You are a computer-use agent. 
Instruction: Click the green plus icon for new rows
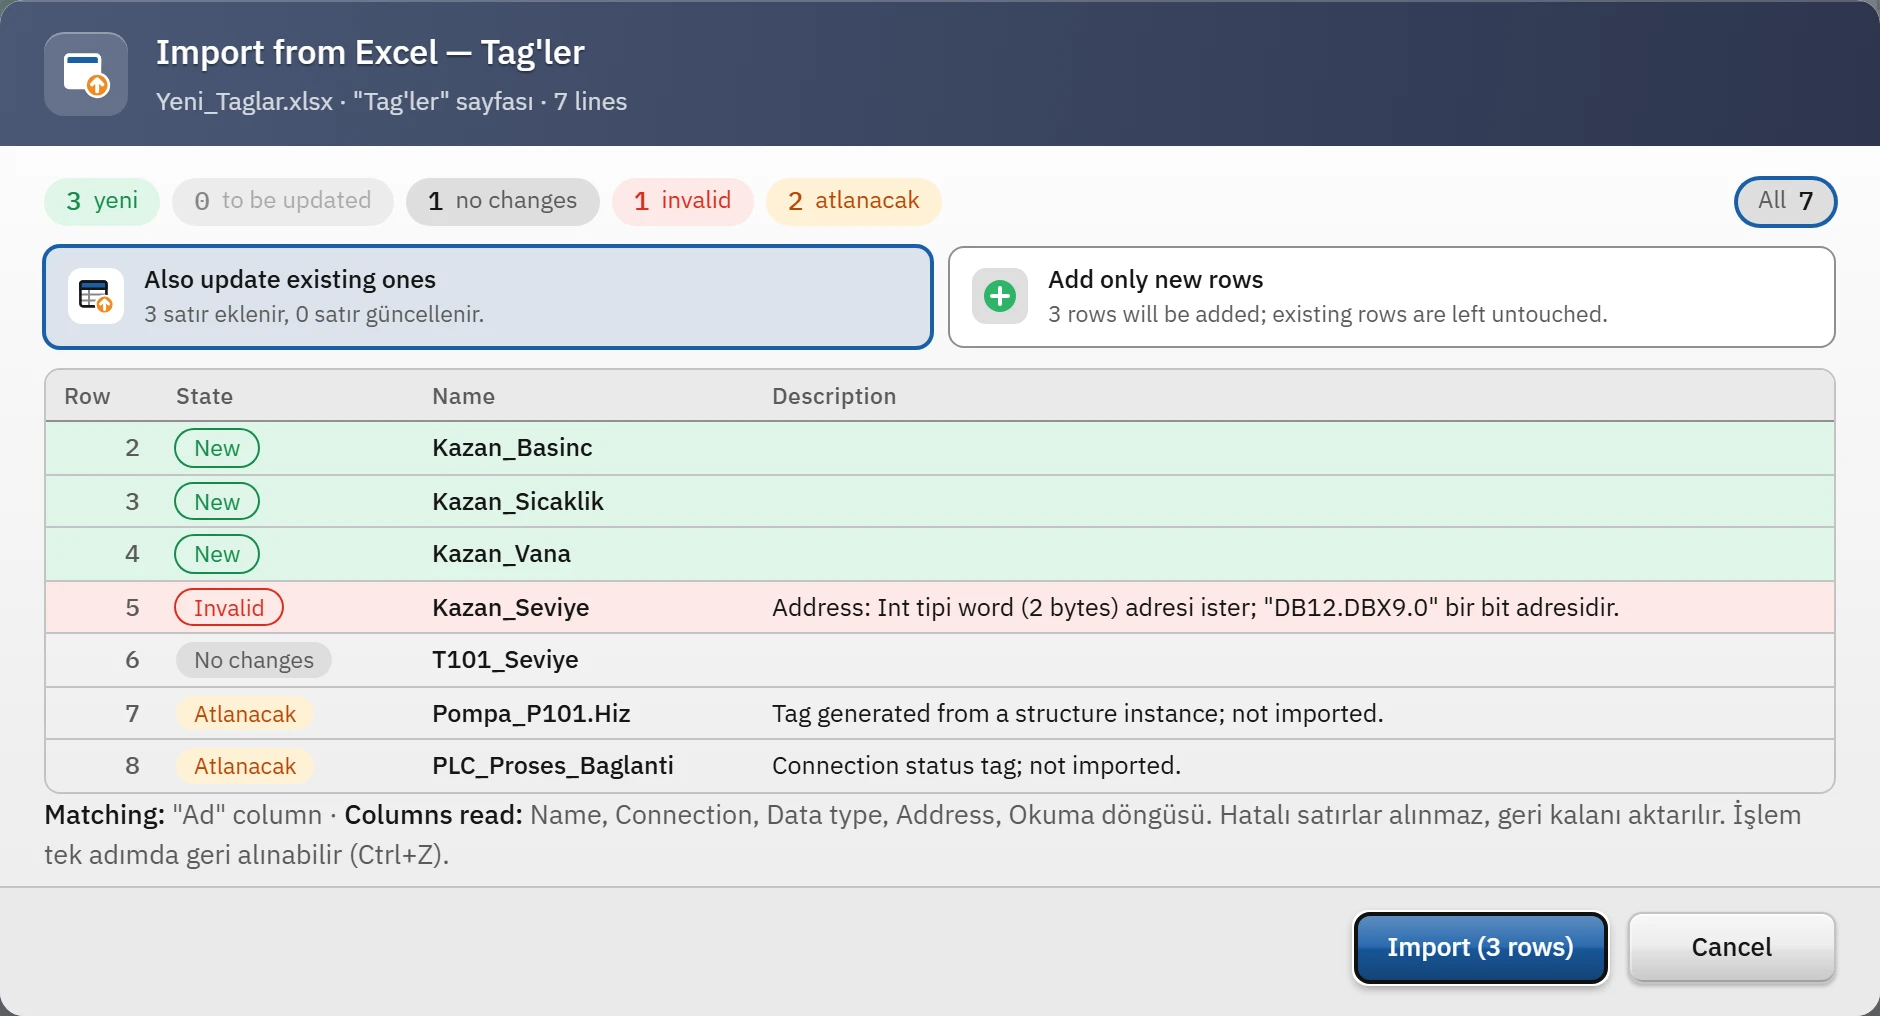1000,296
